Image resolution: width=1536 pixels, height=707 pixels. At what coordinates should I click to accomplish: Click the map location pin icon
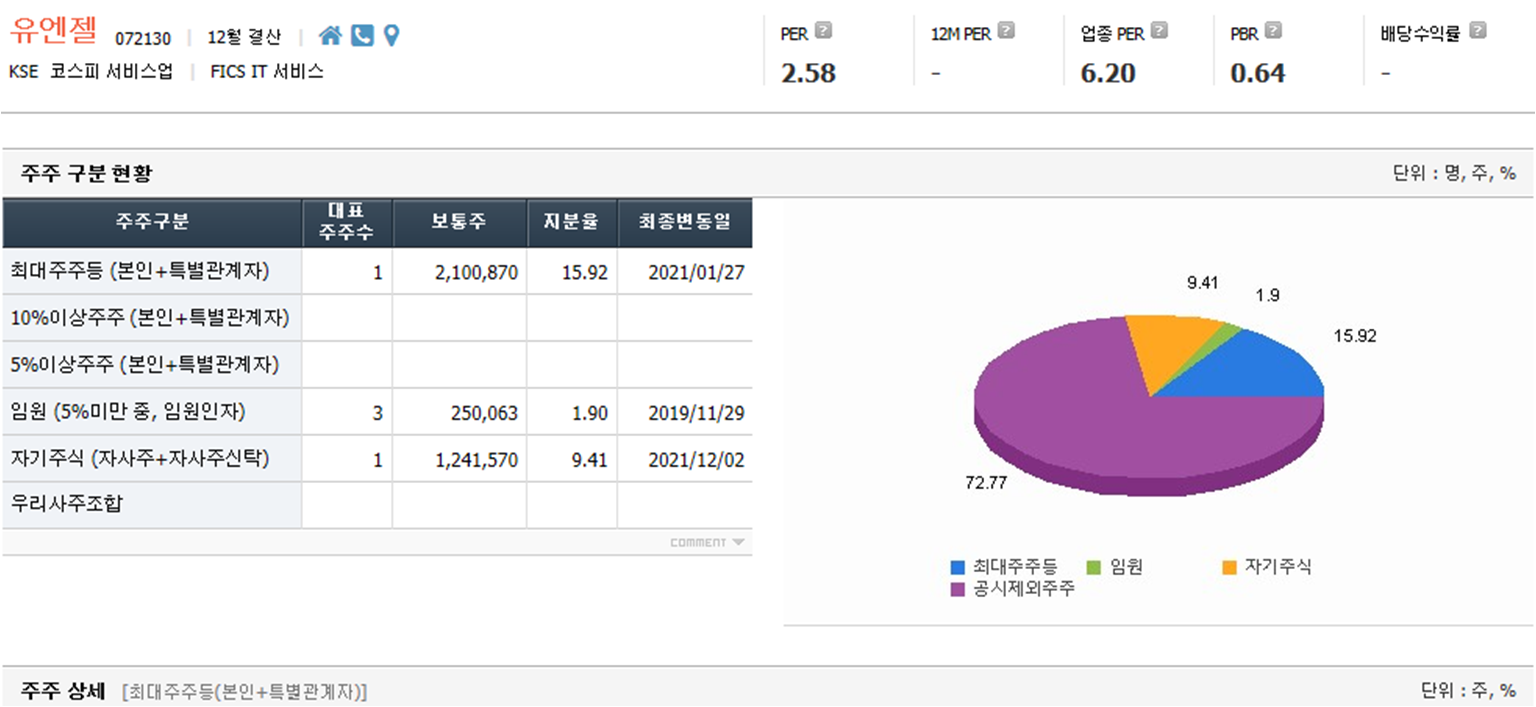pos(391,36)
